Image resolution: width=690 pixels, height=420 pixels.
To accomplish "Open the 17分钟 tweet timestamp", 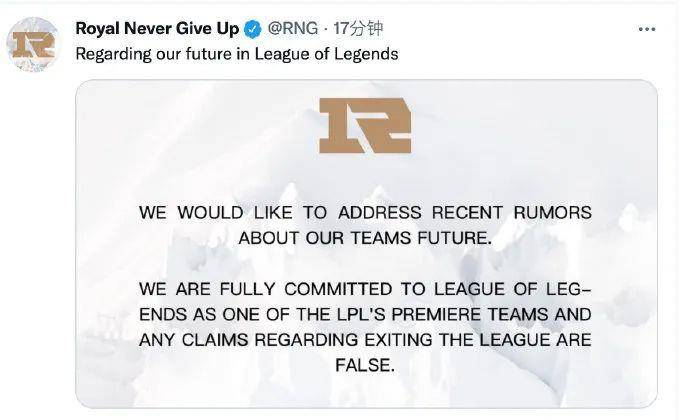I will (x=358, y=29).
